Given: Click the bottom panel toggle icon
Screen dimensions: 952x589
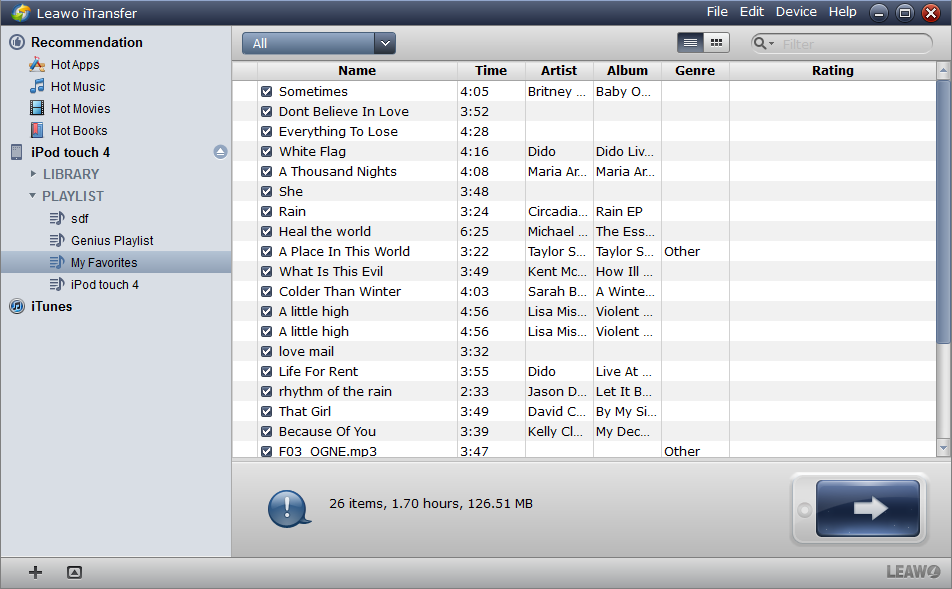Looking at the screenshot, I should [x=74, y=572].
